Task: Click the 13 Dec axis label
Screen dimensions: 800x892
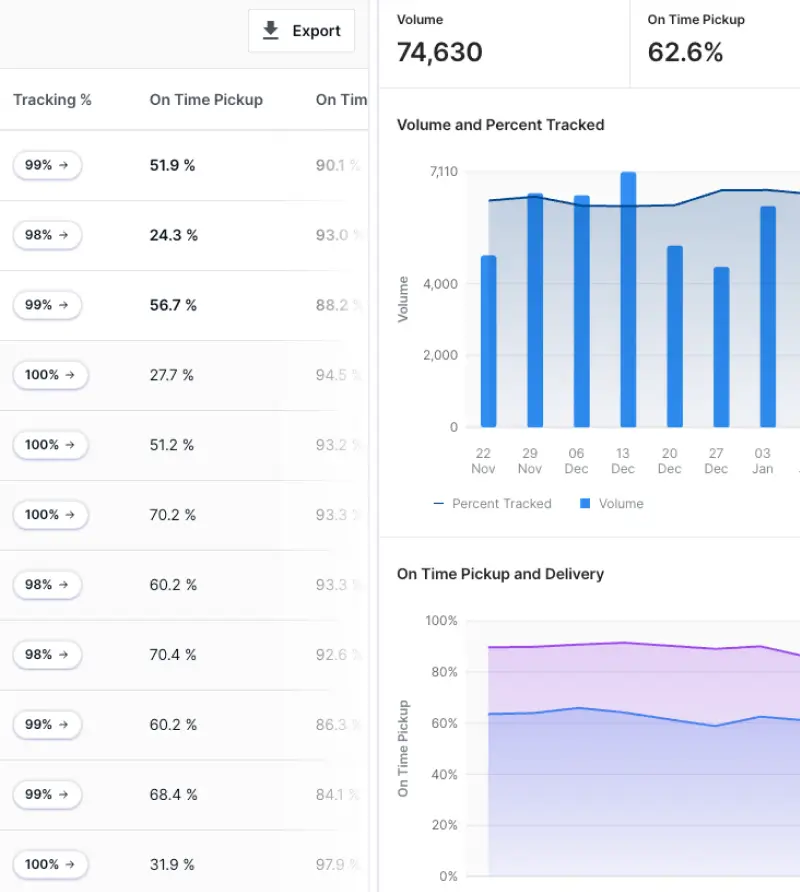Action: pos(622,461)
